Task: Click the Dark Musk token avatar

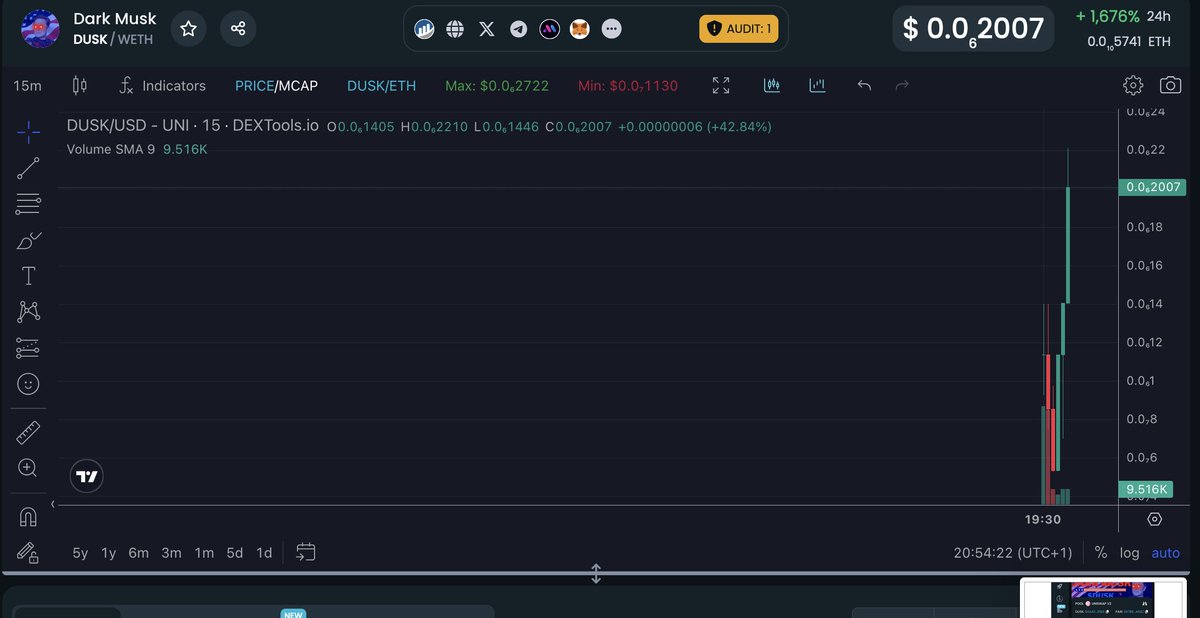Action: 41,29
